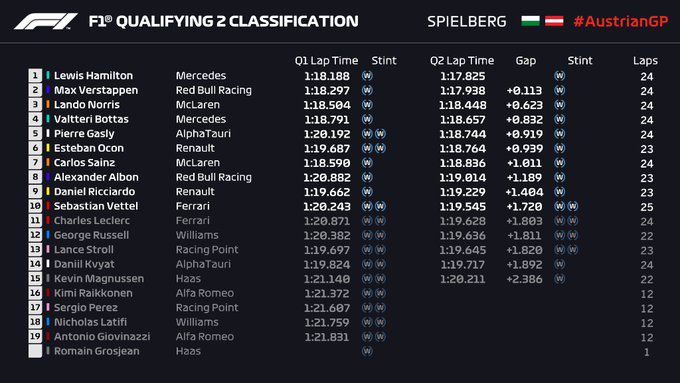The image size is (680, 383).
Task: Click the F1 logo in the header
Action: [x=46, y=21]
